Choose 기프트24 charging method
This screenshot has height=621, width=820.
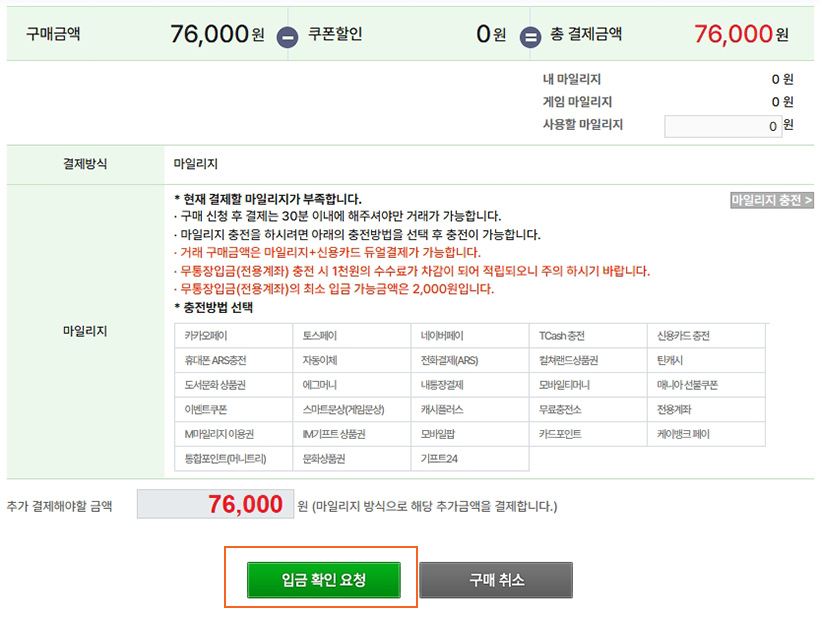(x=440, y=459)
